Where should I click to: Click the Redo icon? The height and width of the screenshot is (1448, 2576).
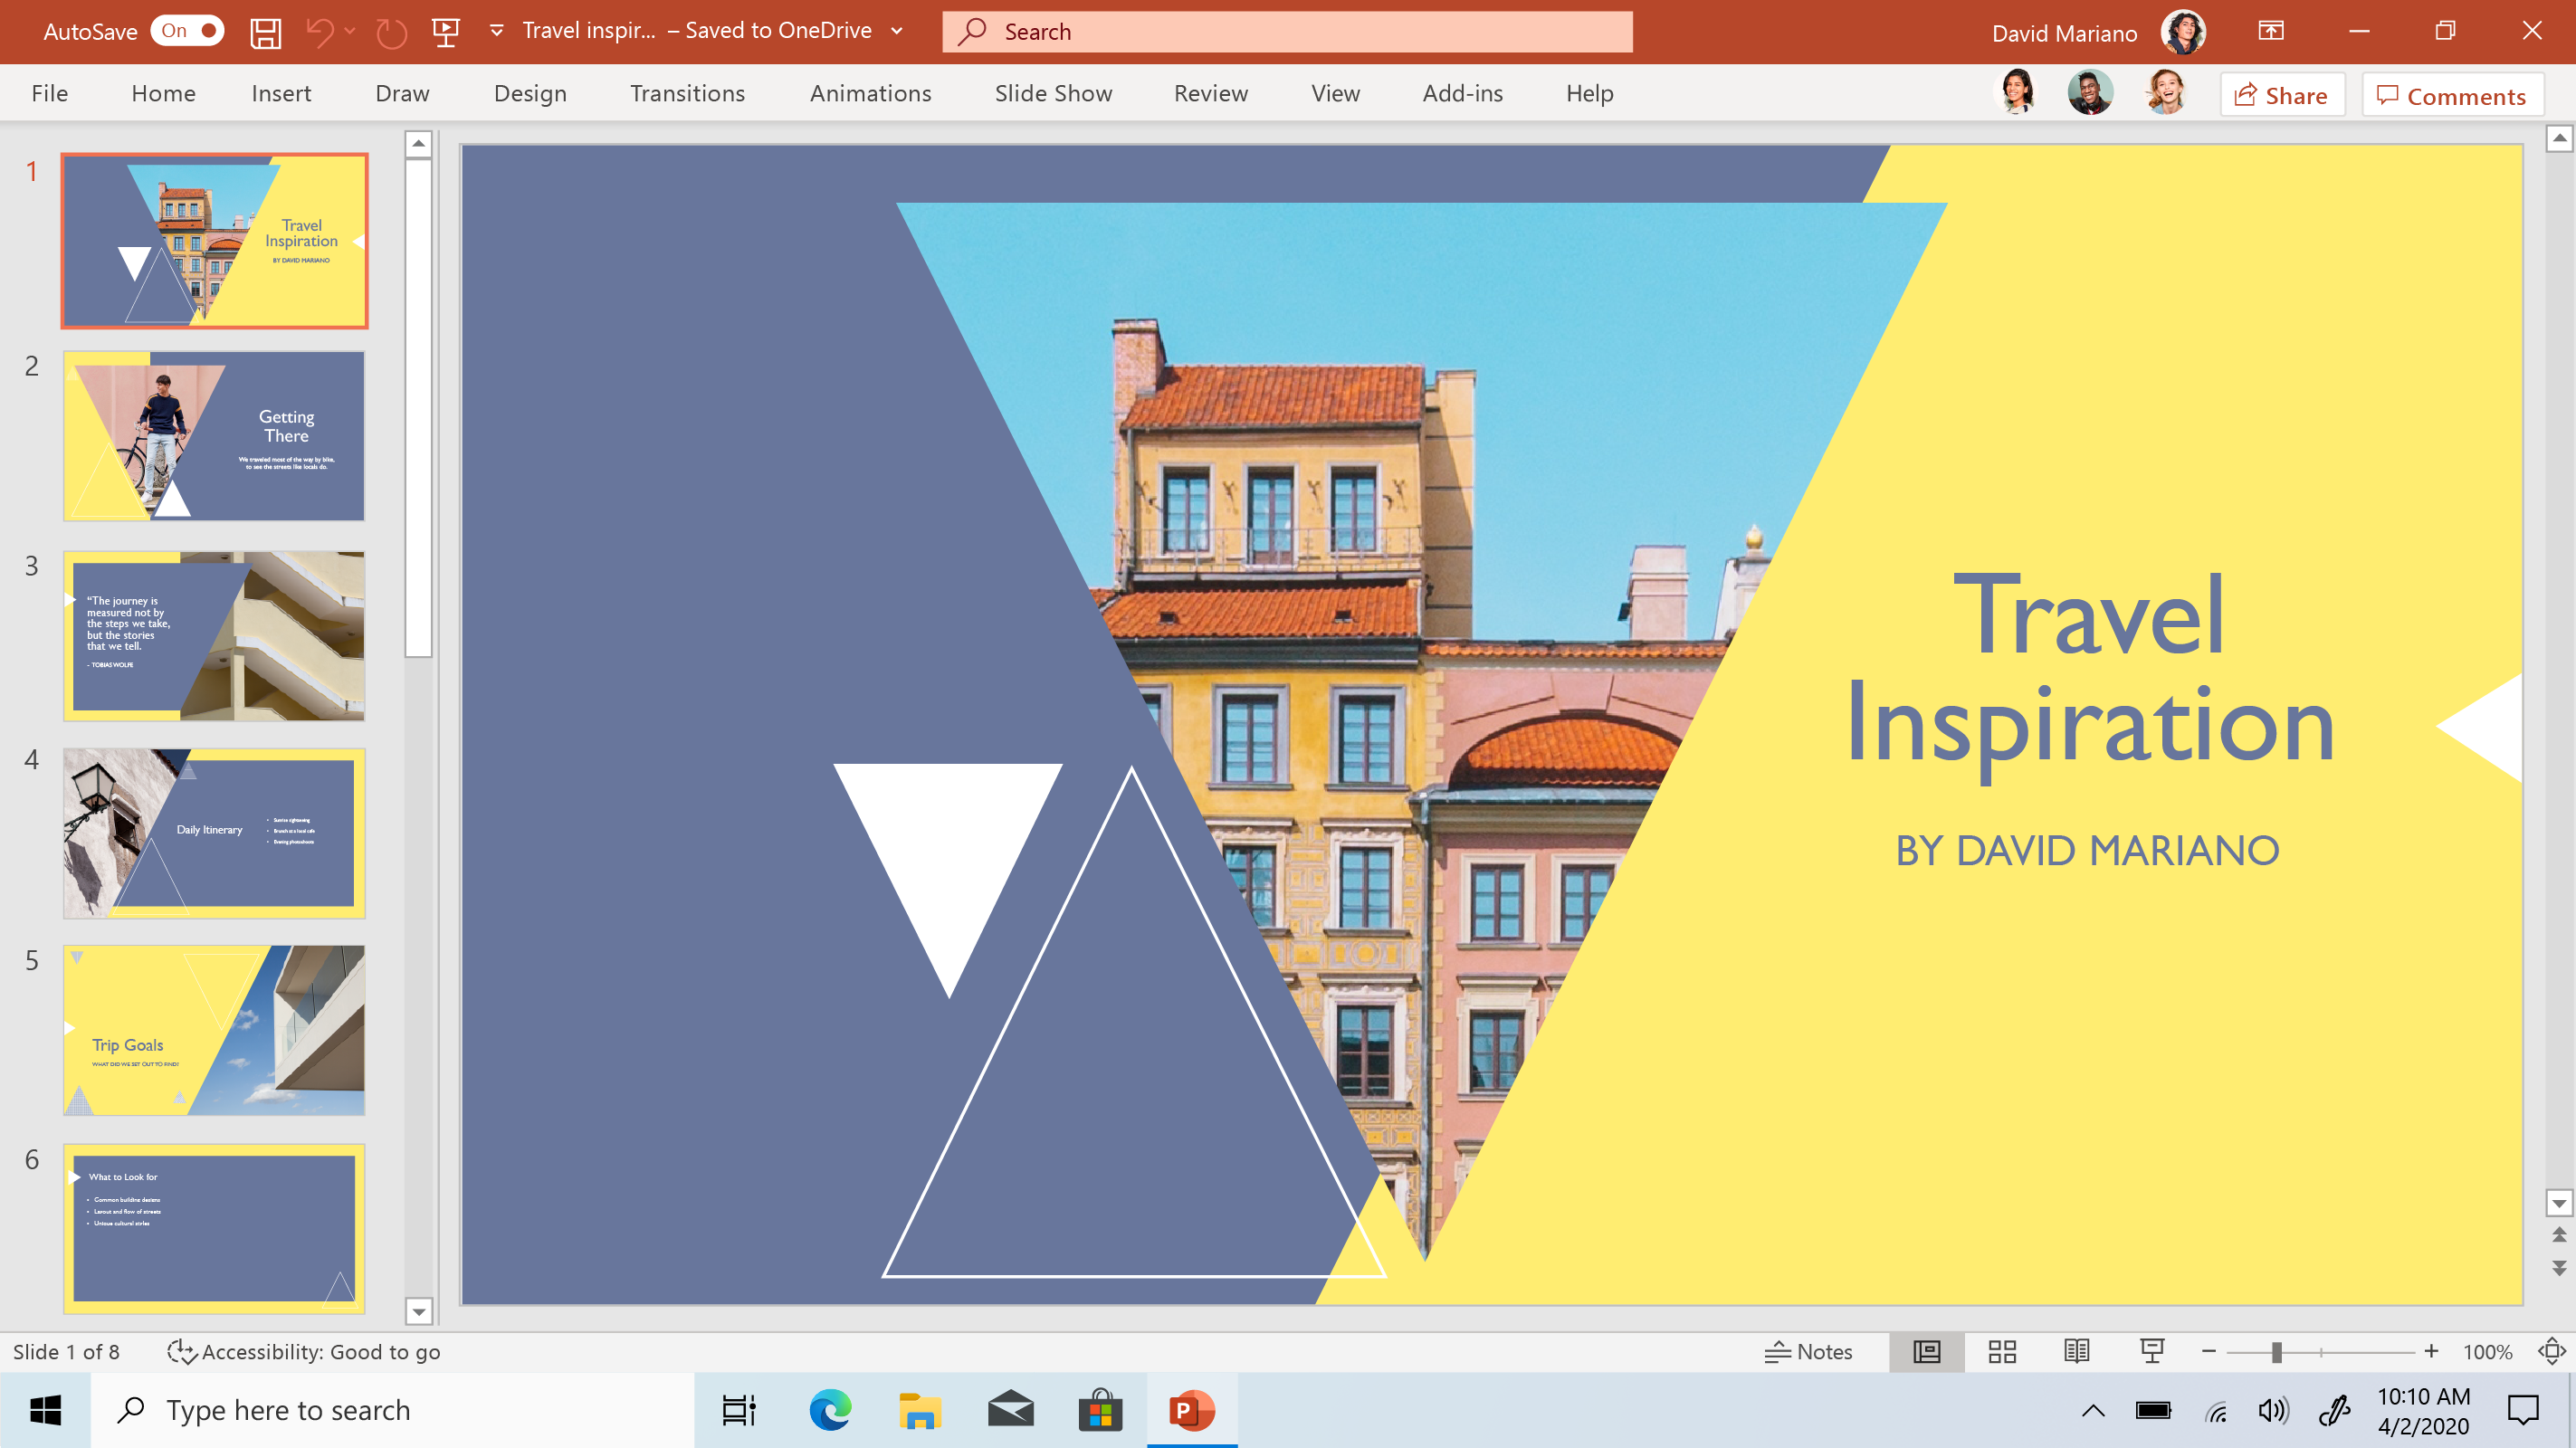click(391, 32)
